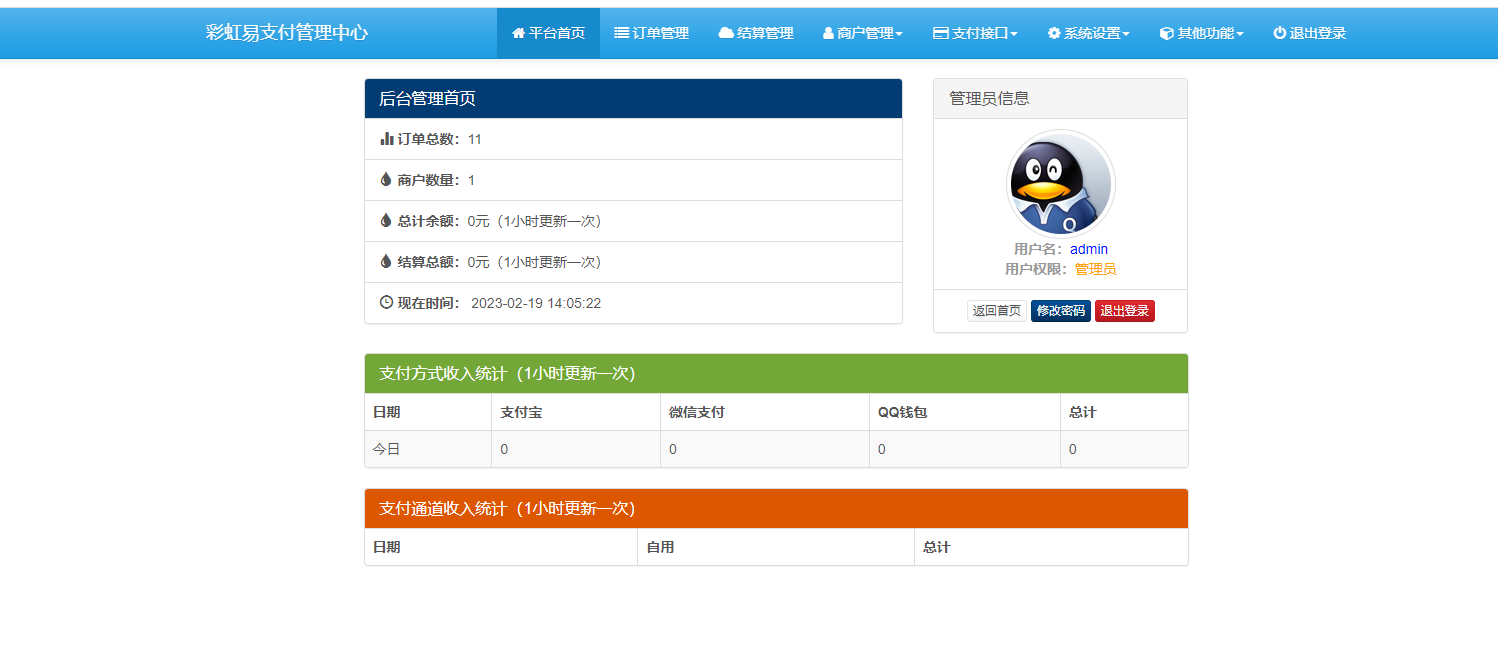Click the cloud icon beside 结算管理
The width and height of the screenshot is (1498, 667).
point(726,33)
